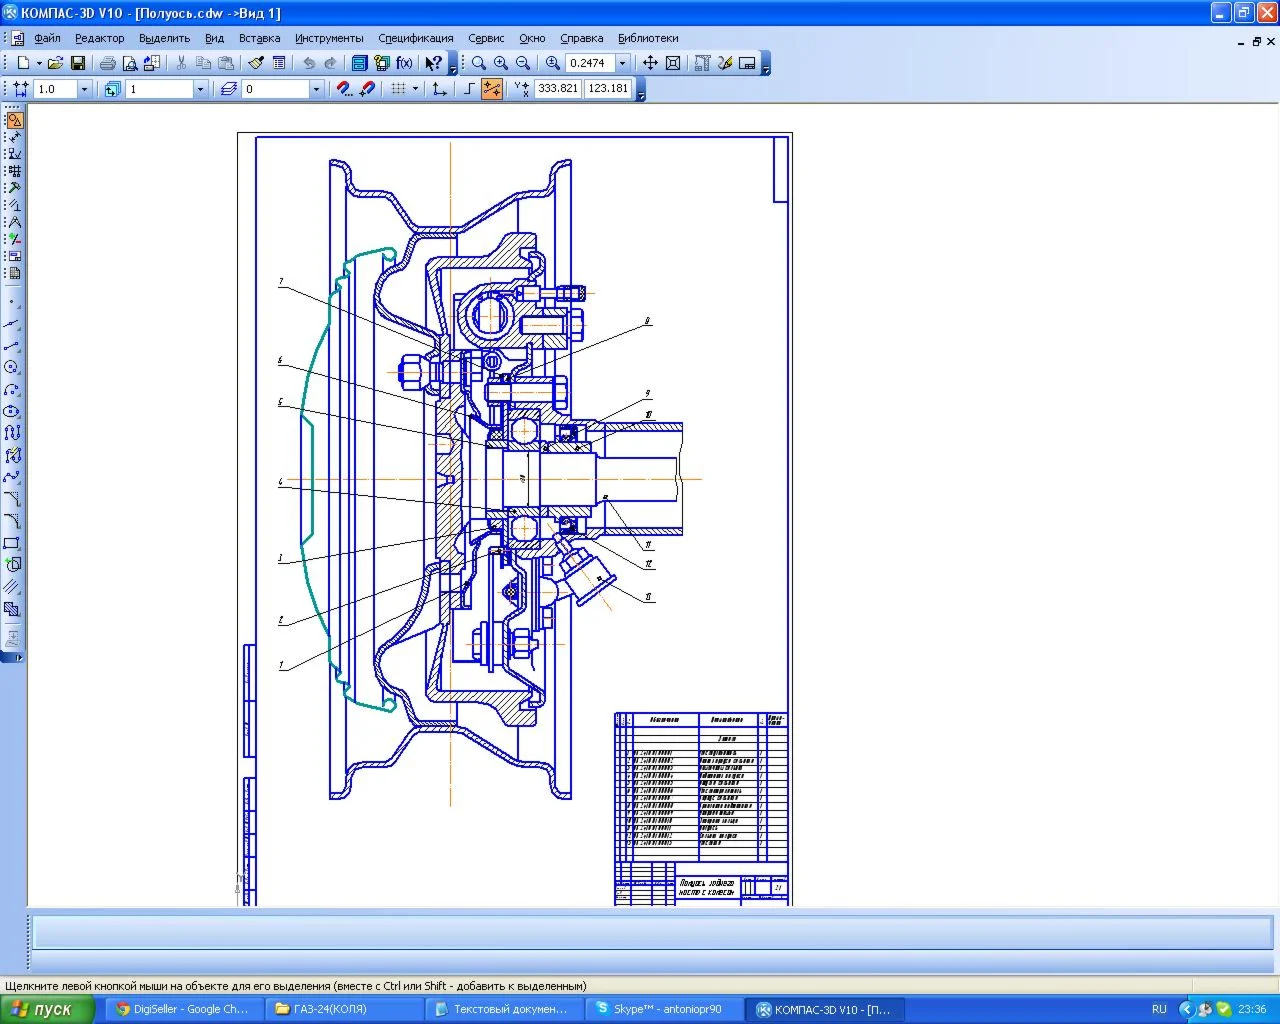This screenshot has width=1280, height=1024.
Task: Select the pan view crosshair arrows icon
Action: point(650,63)
